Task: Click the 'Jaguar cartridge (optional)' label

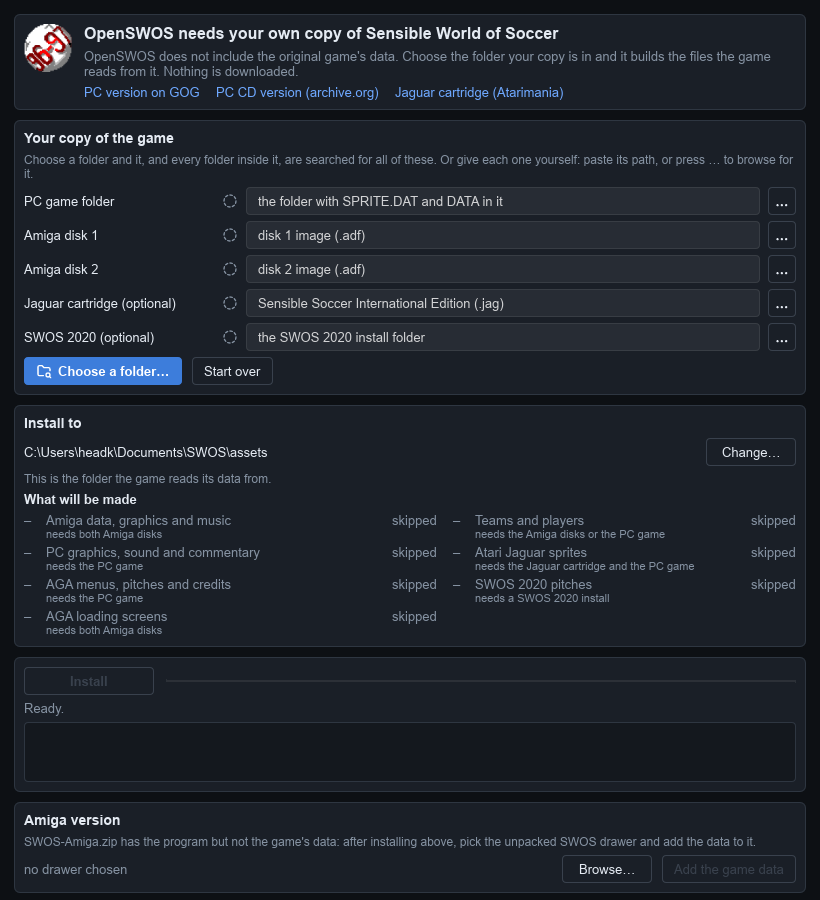Action: pos(100,303)
